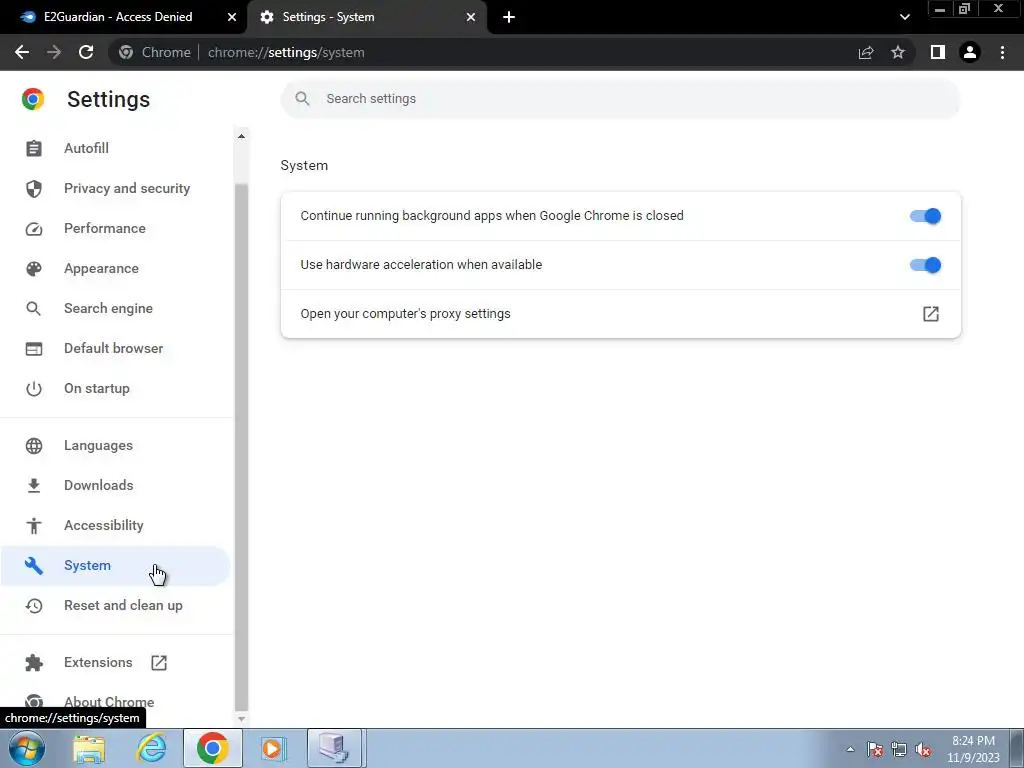The image size is (1024, 768).
Task: Click the On startup power icon
Action: [33, 389]
